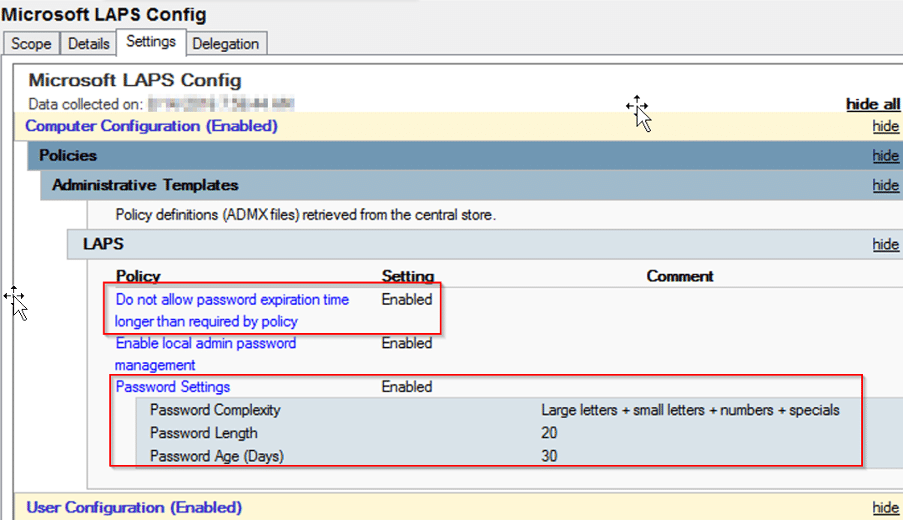904x520 pixels.
Task: Open the Password Settings policy link
Action: [x=173, y=387]
